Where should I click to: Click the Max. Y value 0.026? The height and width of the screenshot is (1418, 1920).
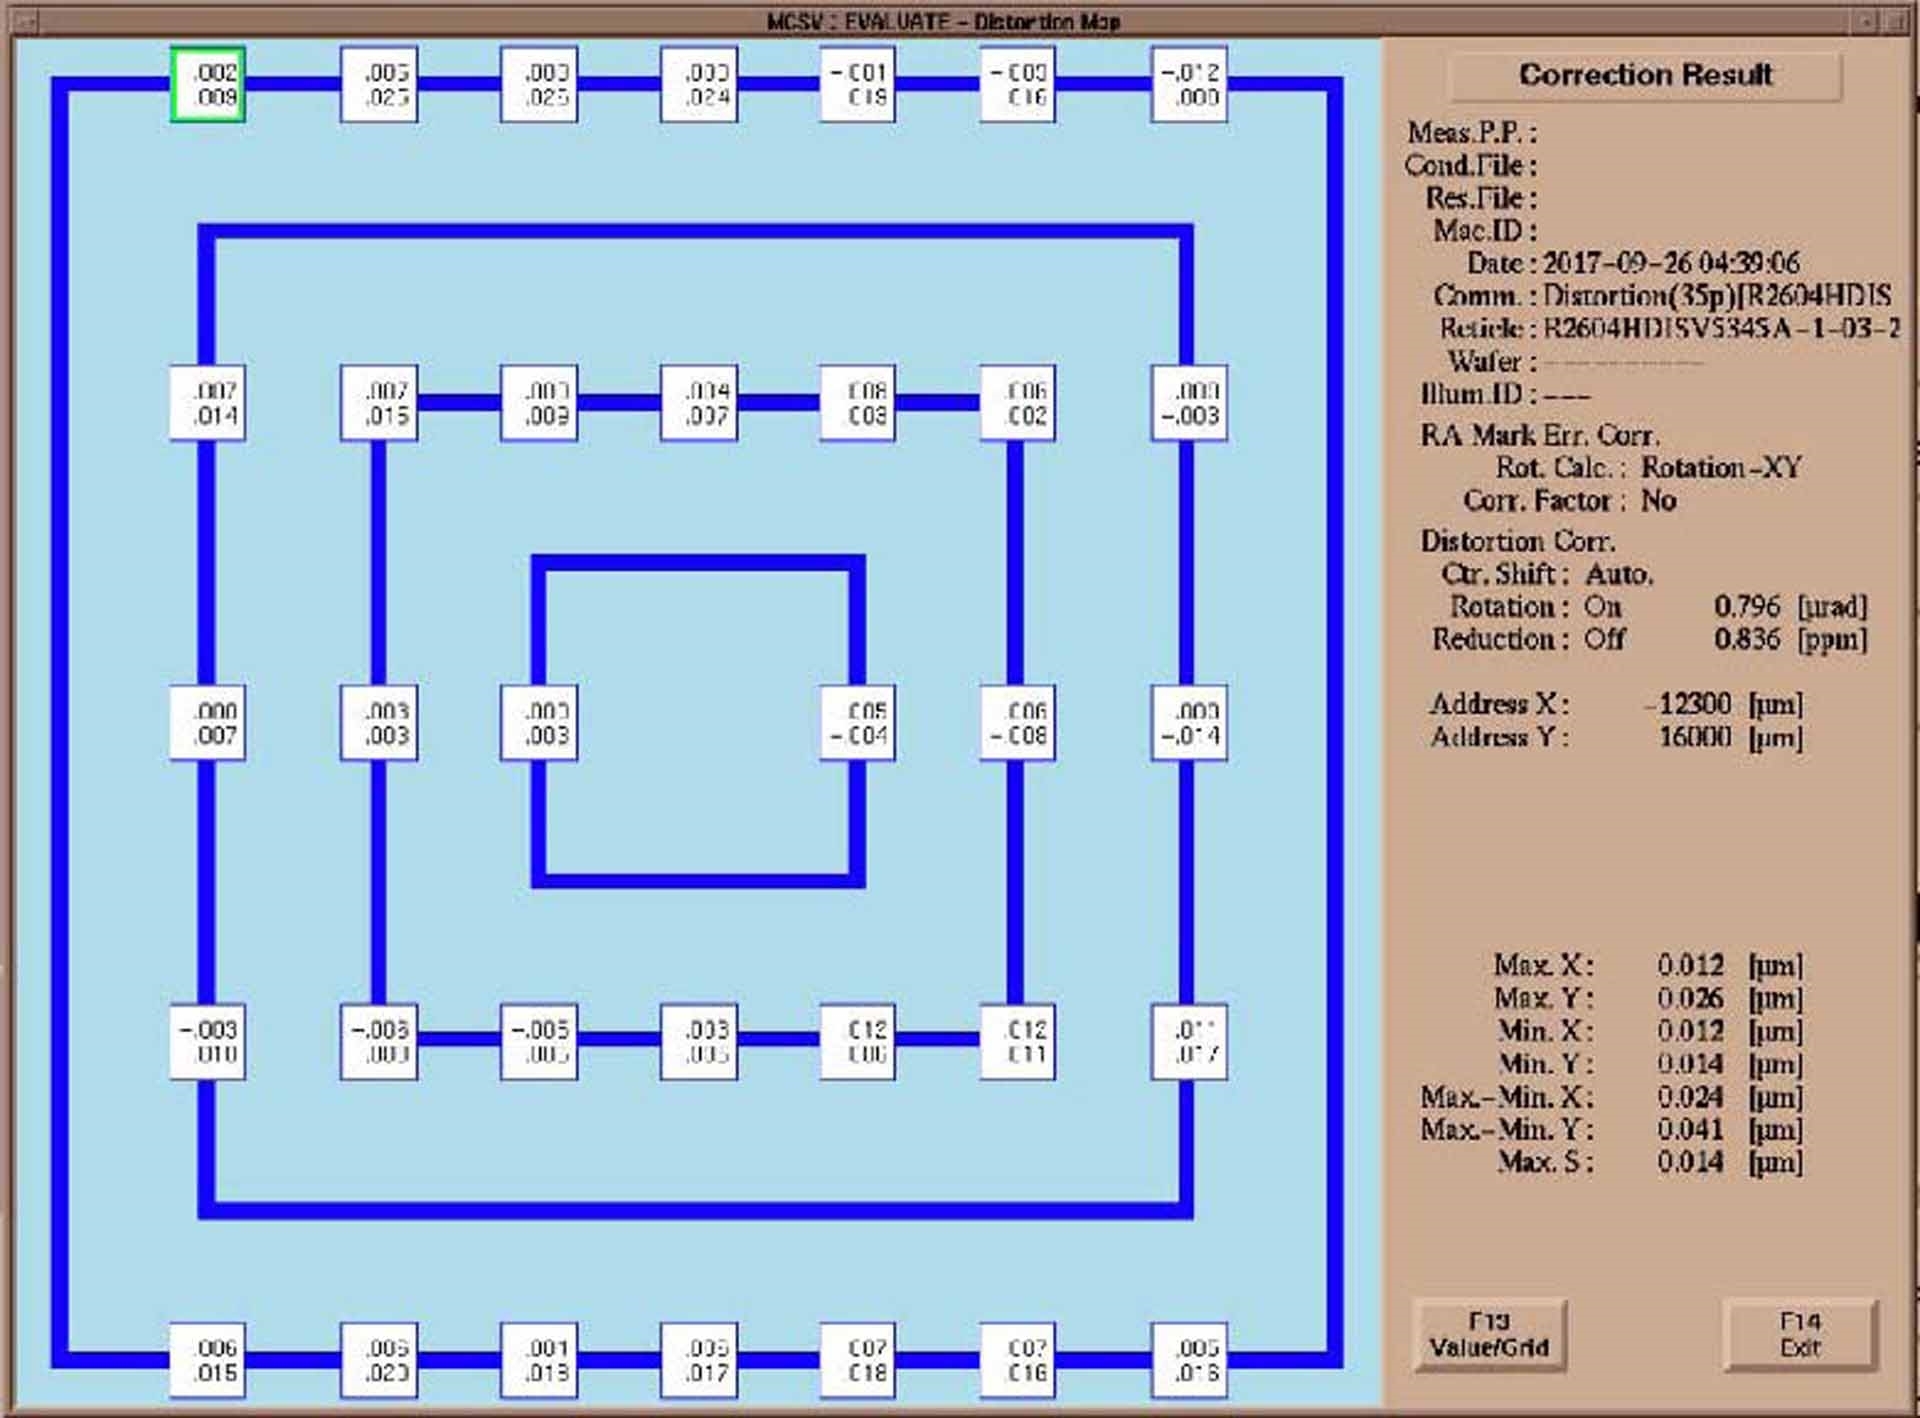click(x=1690, y=998)
